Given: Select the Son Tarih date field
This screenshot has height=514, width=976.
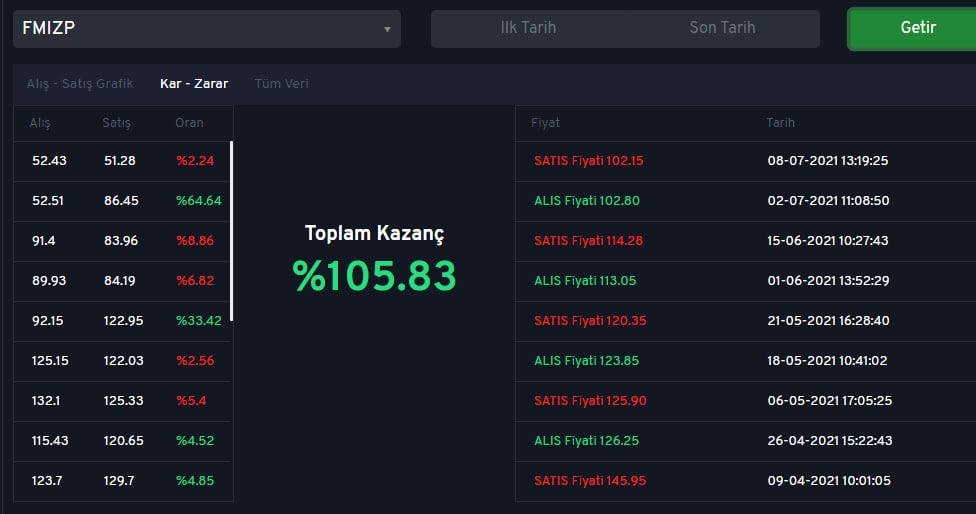Looking at the screenshot, I should pyautogui.click(x=722, y=28).
